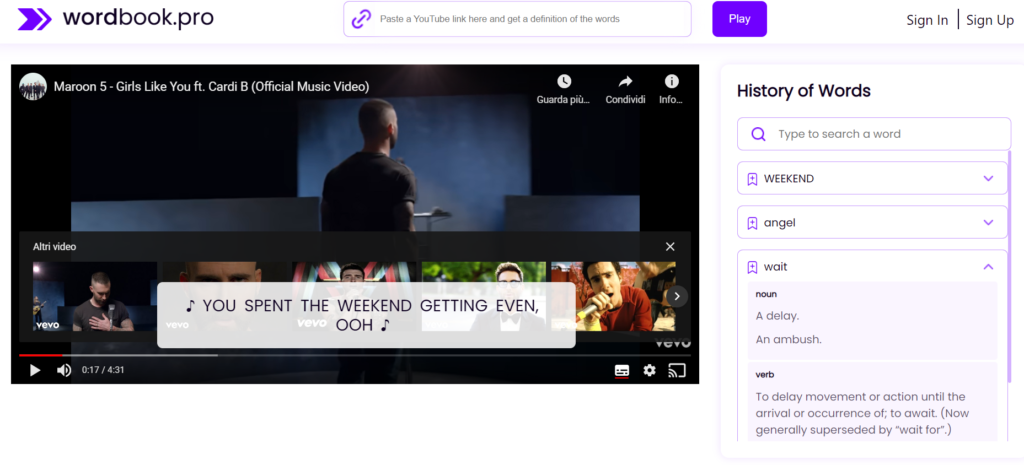Bookmark the WEEKEND word entry
The height and width of the screenshot is (465, 1024).
(x=752, y=178)
